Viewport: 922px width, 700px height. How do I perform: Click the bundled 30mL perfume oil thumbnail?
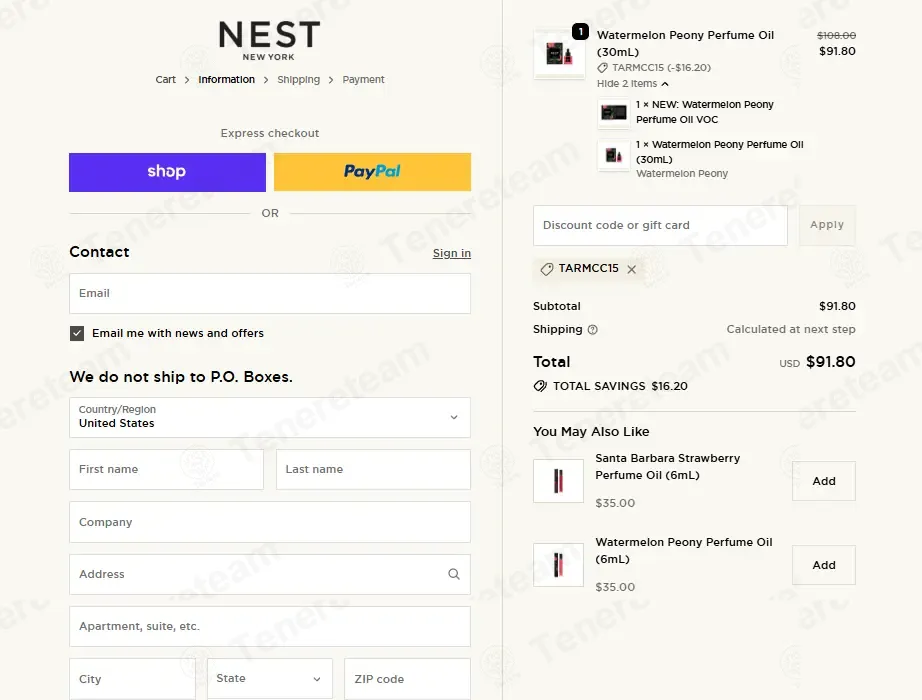point(614,155)
